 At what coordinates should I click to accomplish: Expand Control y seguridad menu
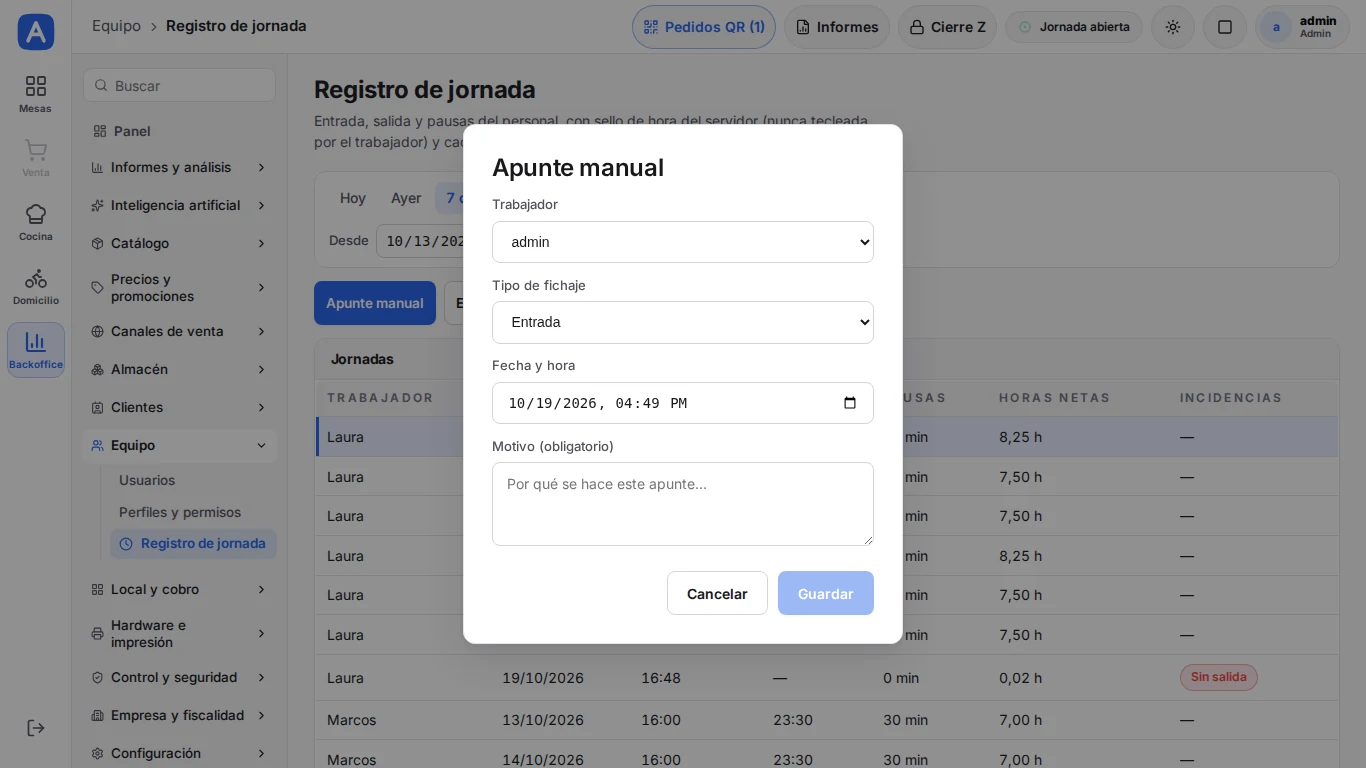tap(179, 677)
